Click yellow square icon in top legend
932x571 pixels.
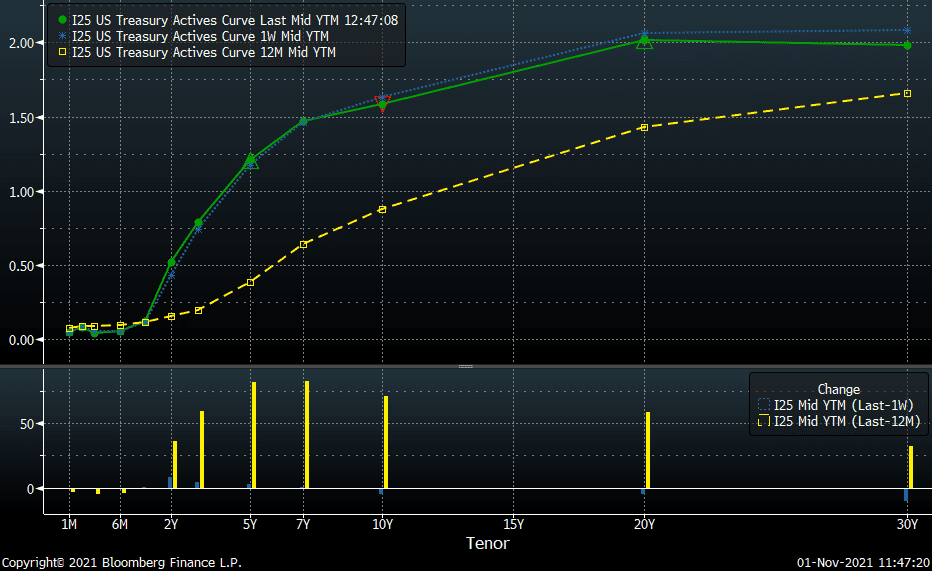pyautogui.click(x=62, y=52)
